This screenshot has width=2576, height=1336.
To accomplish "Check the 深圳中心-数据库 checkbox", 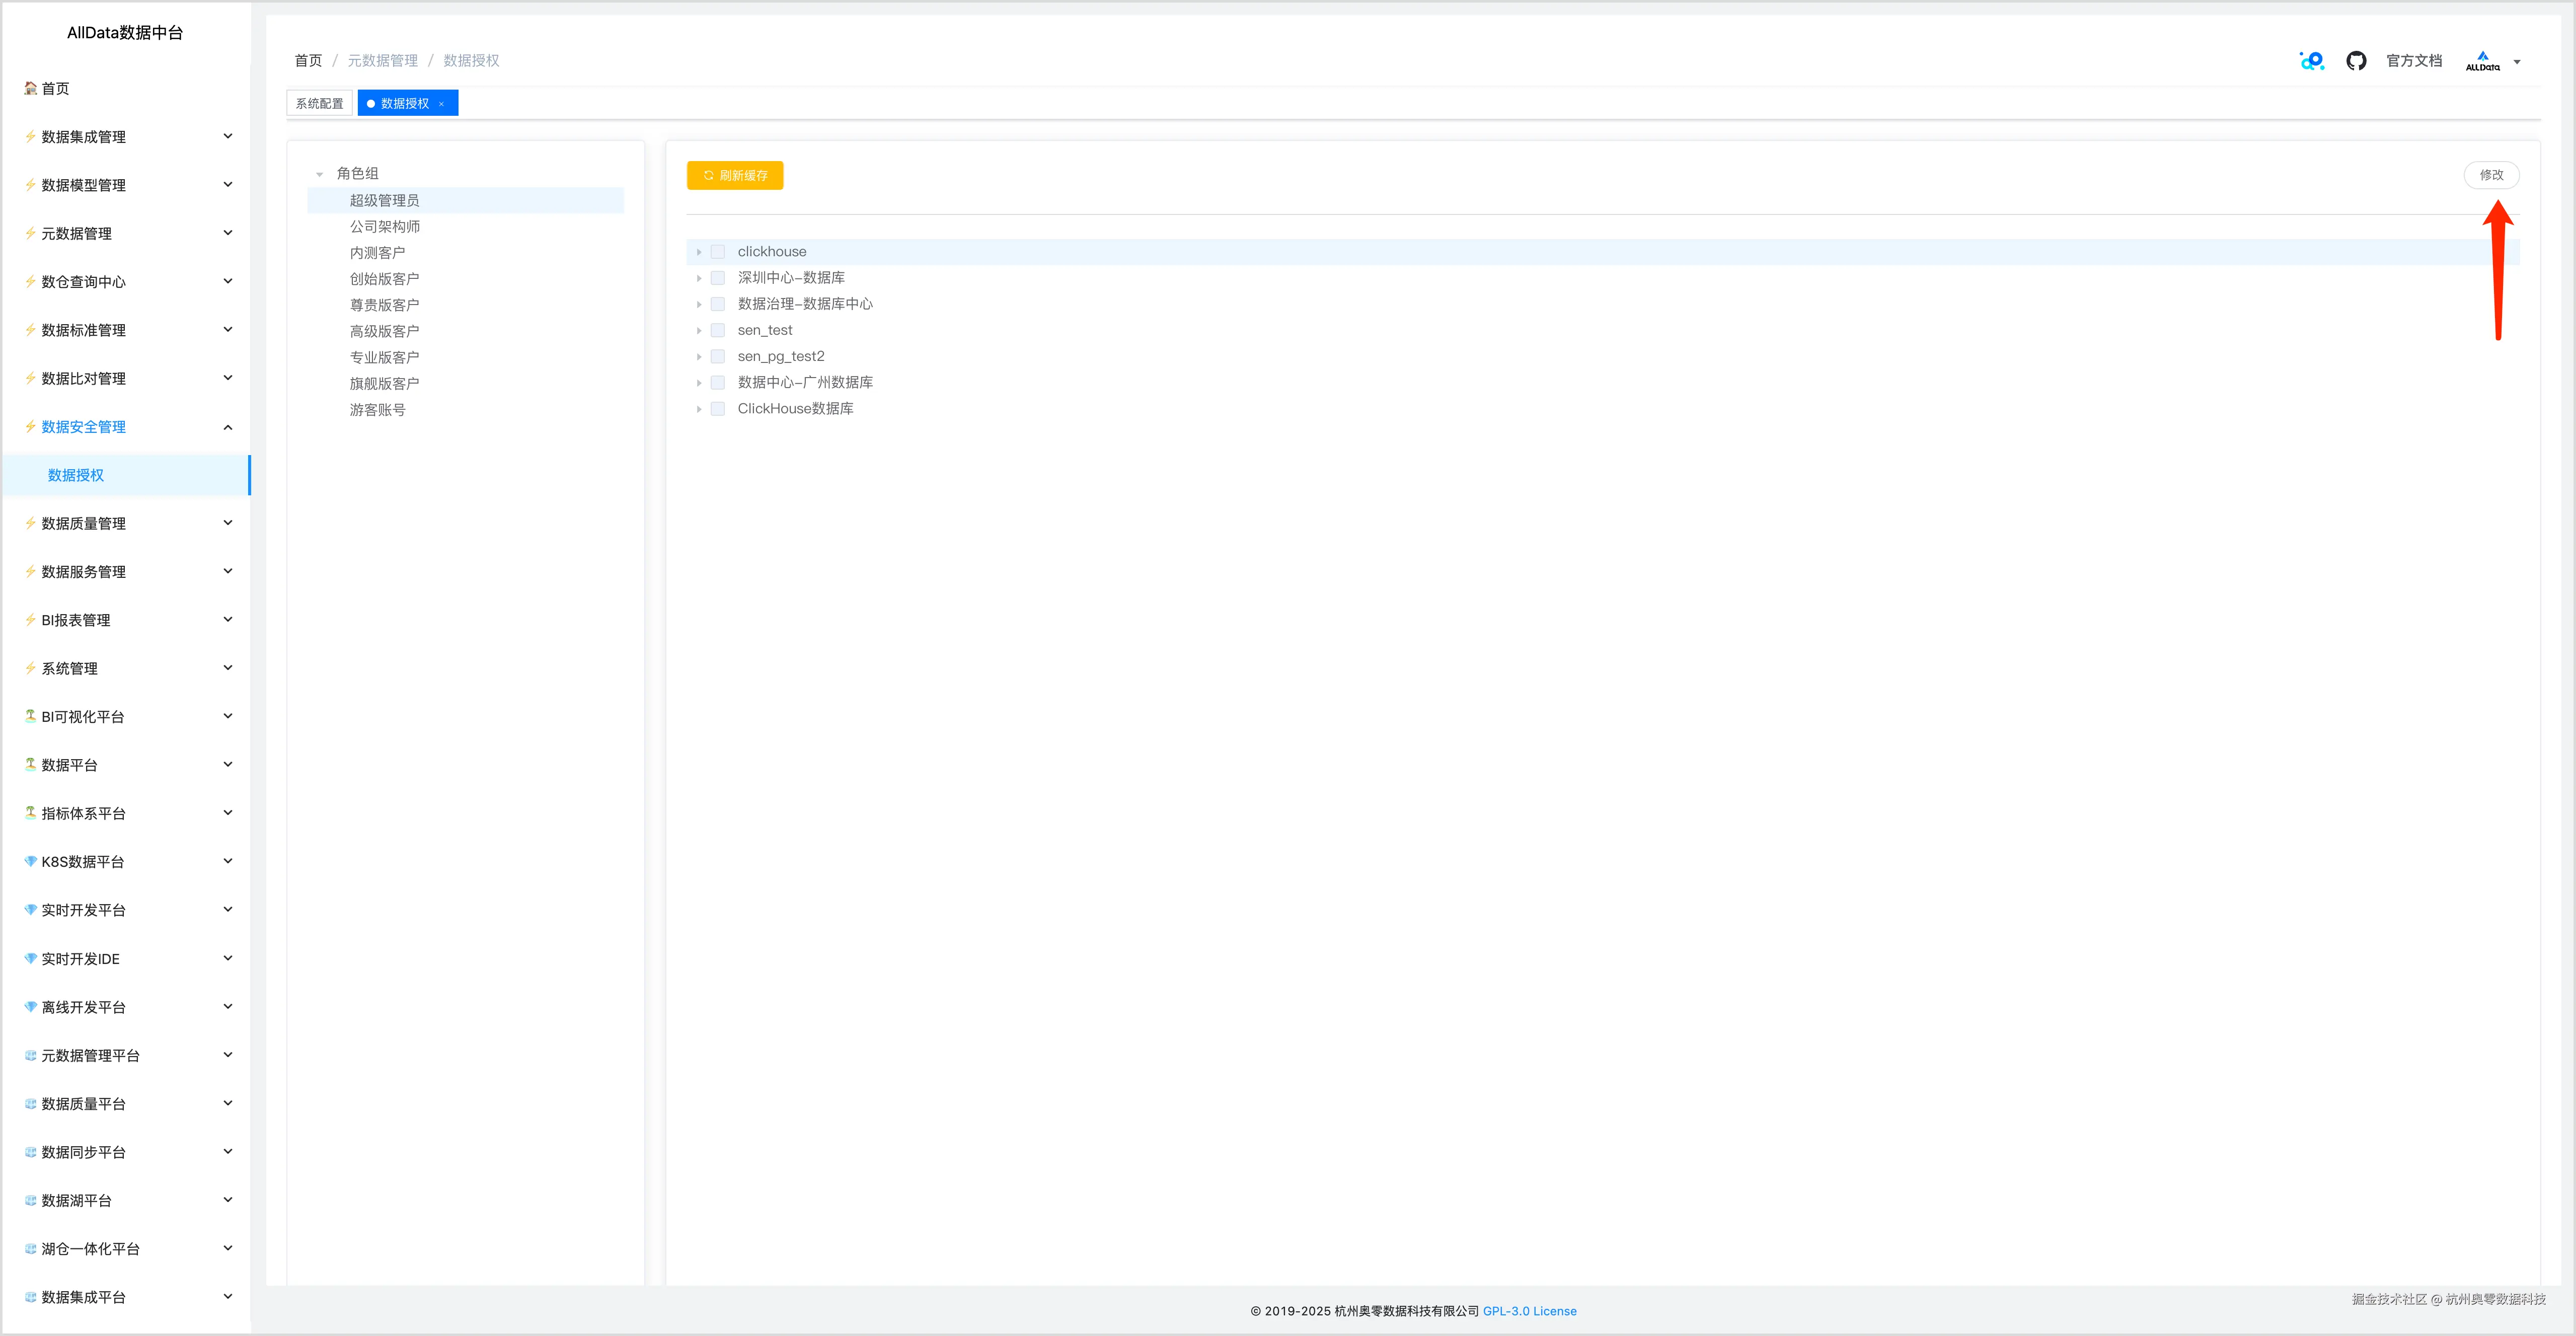I will (x=717, y=278).
